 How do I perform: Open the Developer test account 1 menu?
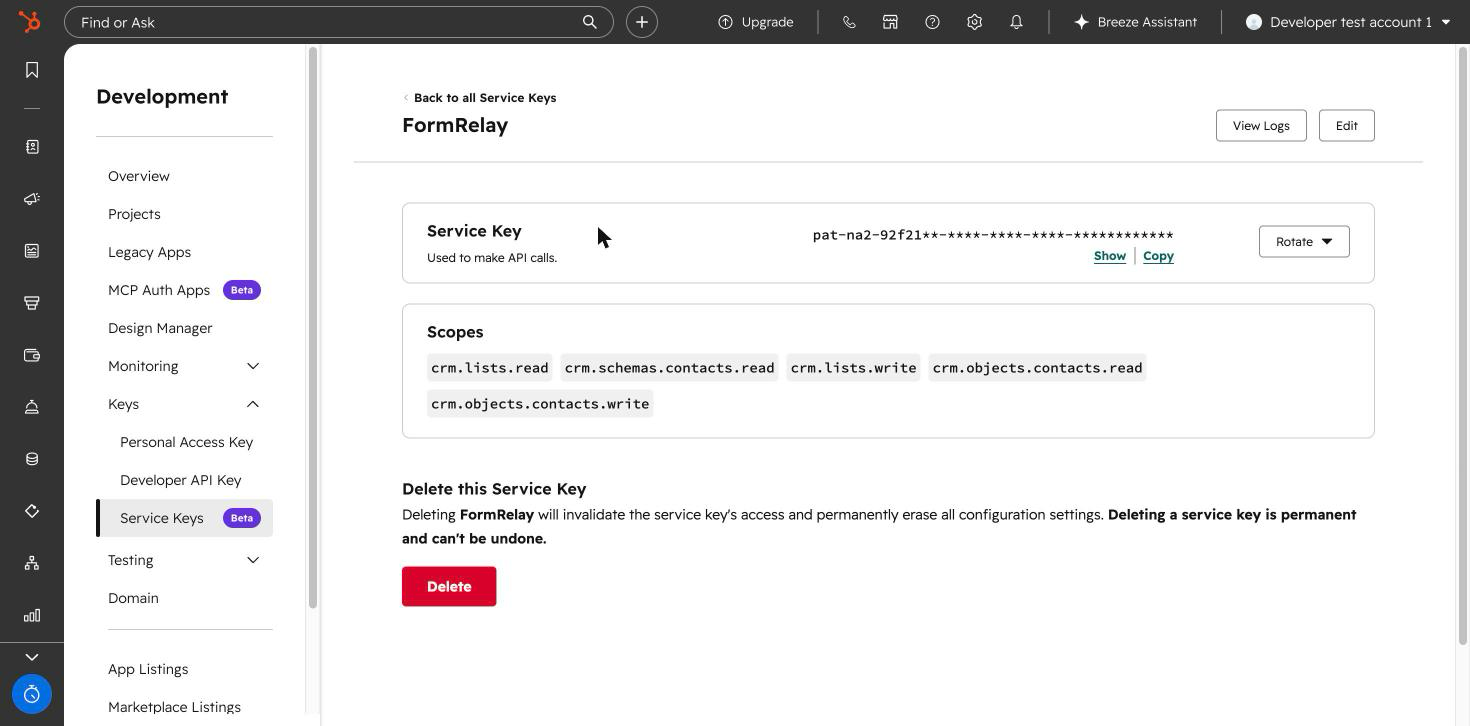coord(1348,22)
